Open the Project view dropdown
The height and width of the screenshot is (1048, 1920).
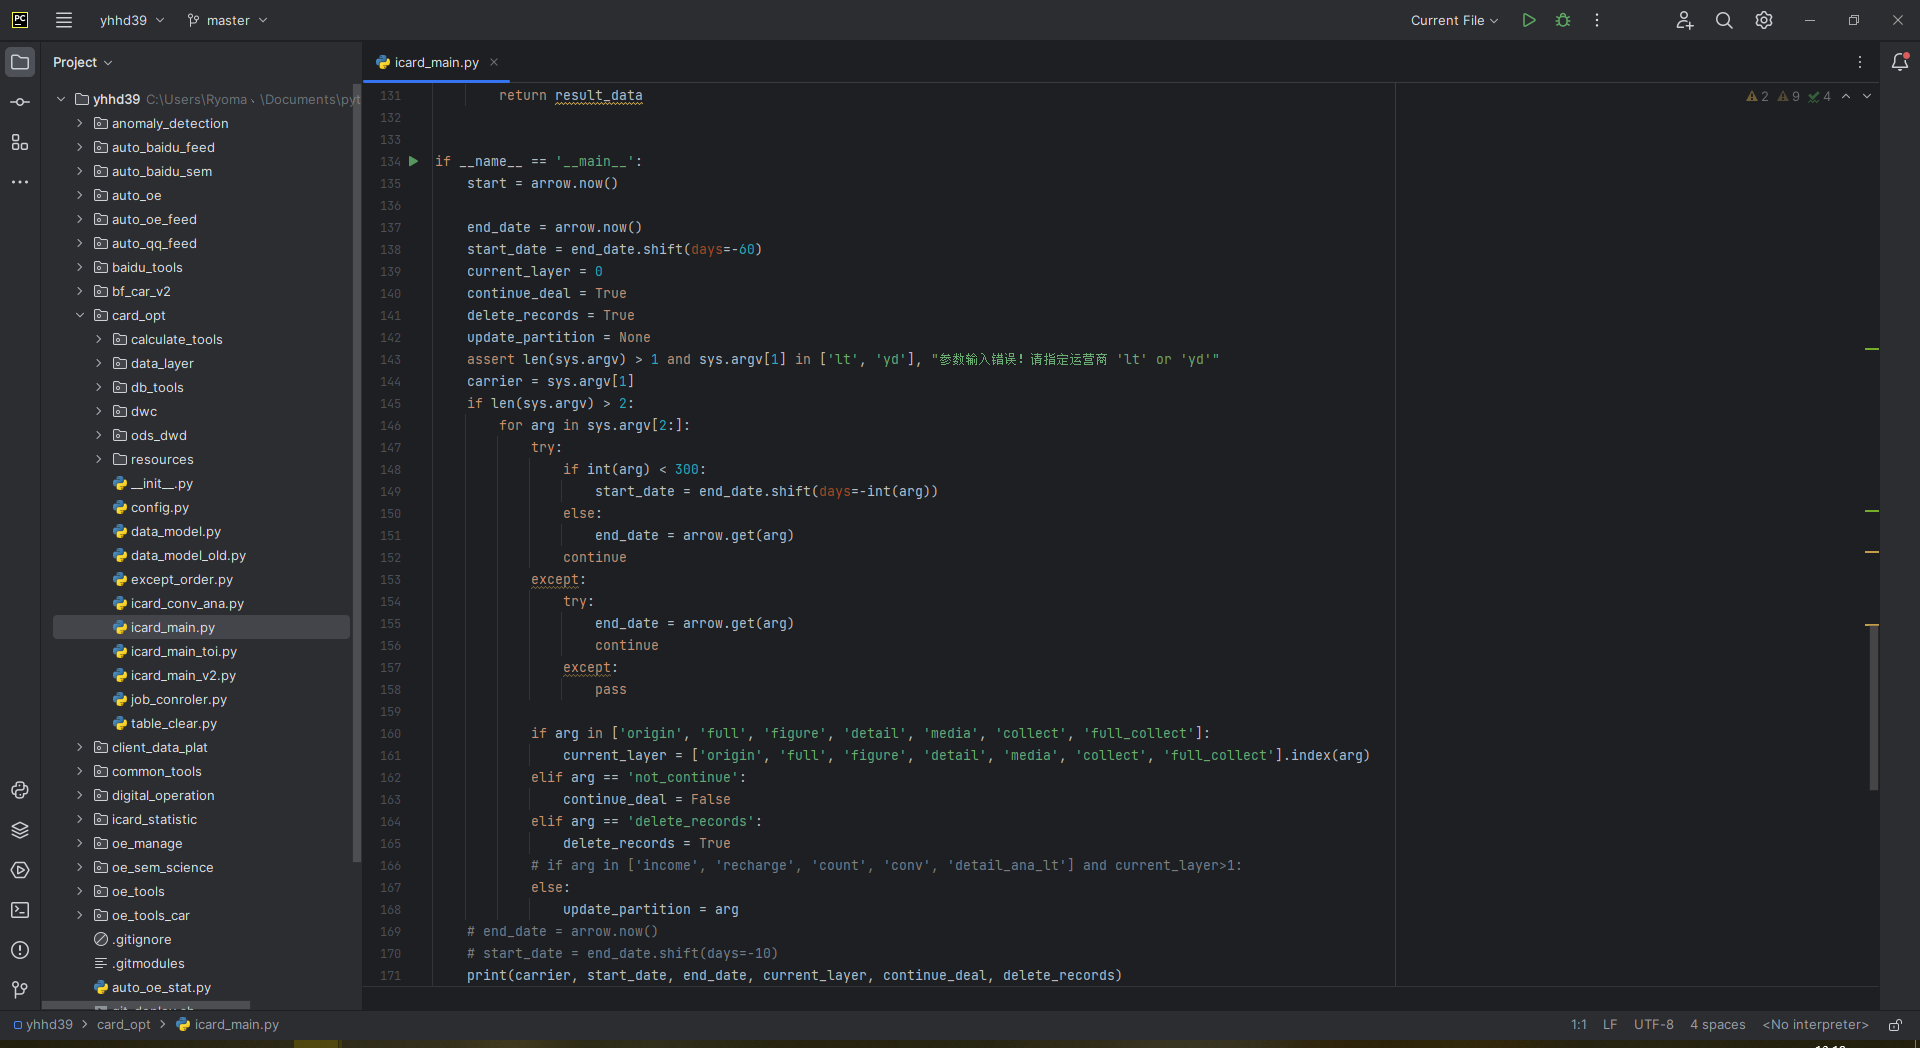click(82, 62)
